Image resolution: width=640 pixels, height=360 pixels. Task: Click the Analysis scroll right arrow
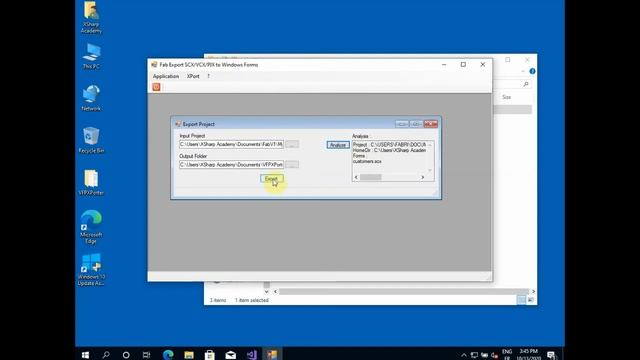(423, 177)
